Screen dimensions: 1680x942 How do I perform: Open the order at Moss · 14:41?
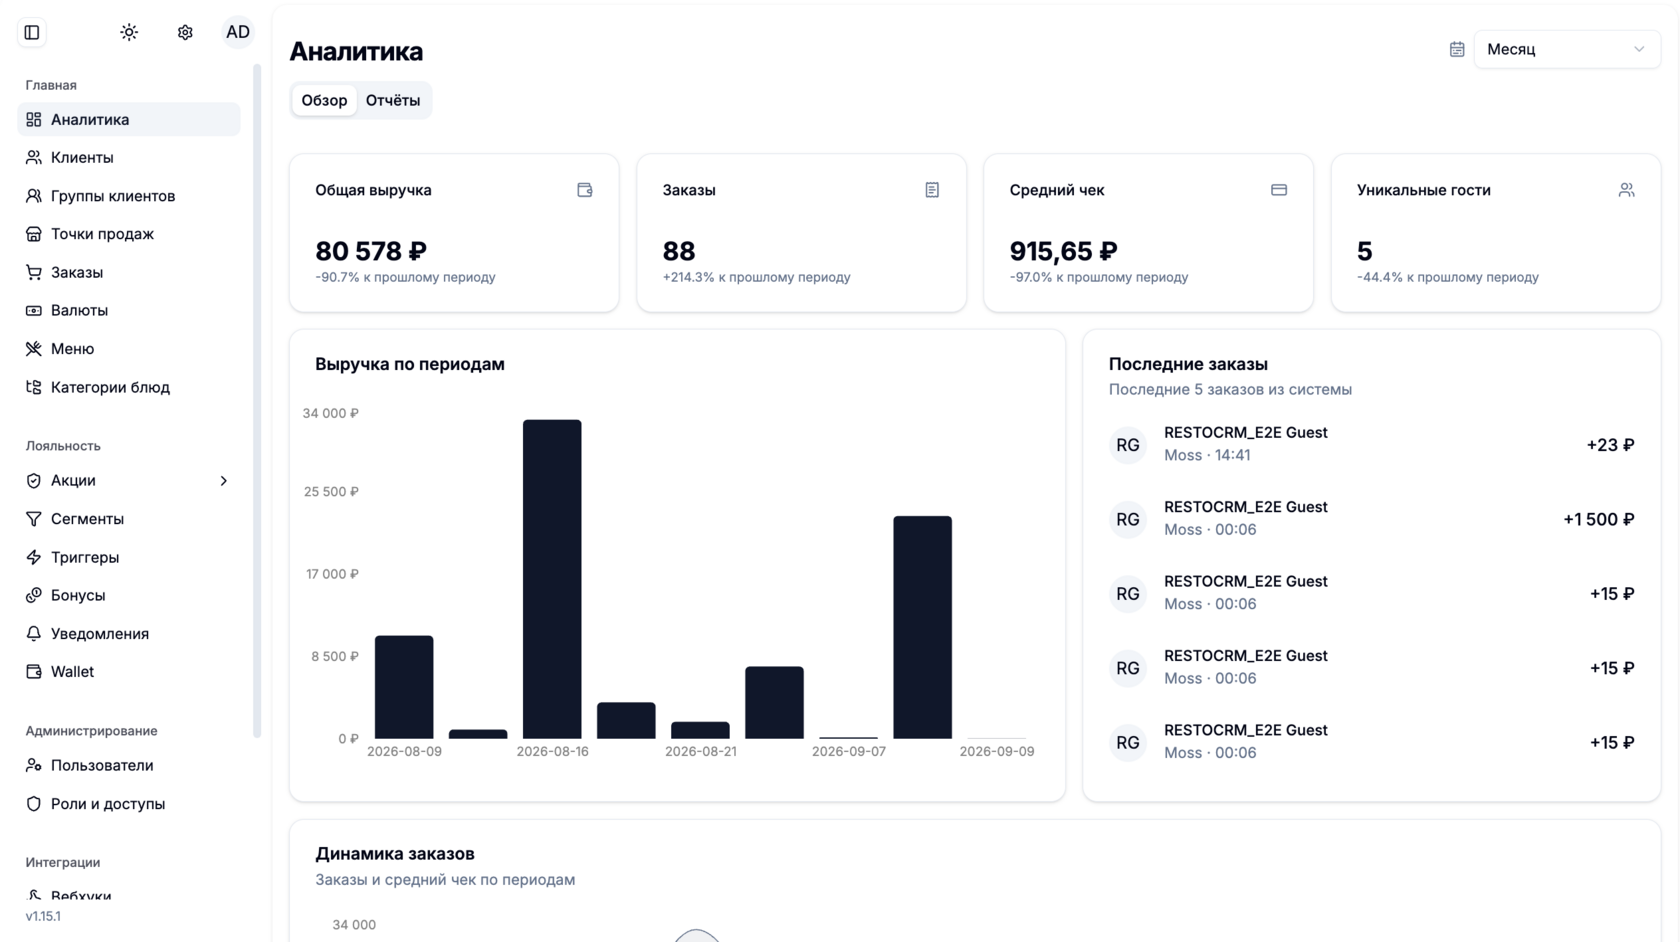tap(1371, 444)
